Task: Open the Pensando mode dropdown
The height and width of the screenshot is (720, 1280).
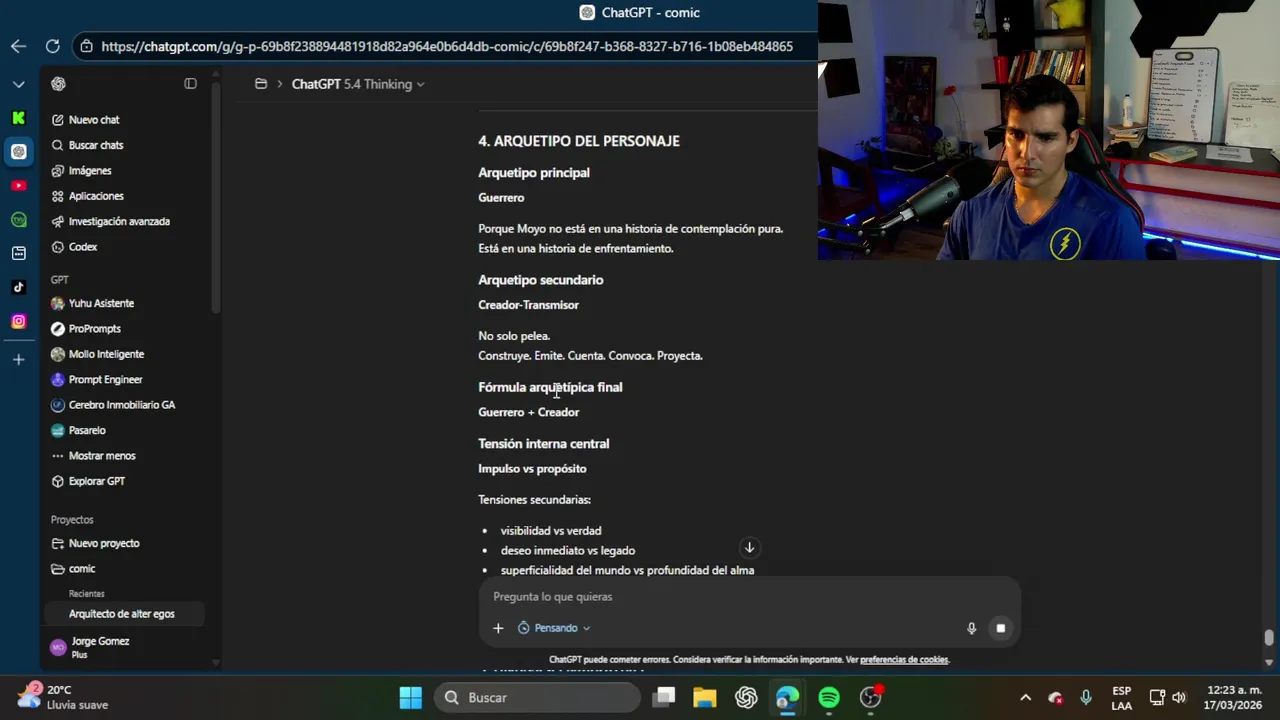Action: (x=554, y=628)
